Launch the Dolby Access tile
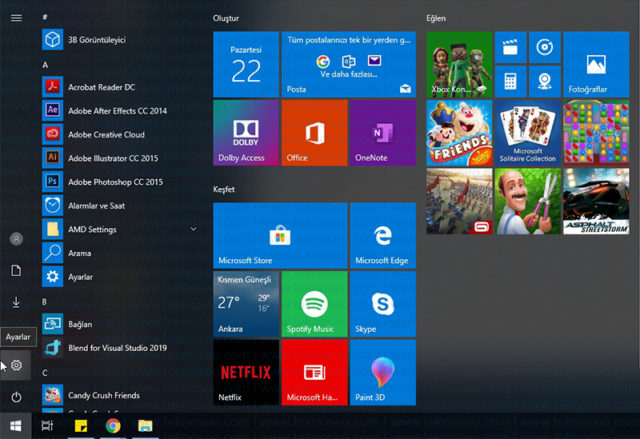Image resolution: width=640 pixels, height=439 pixels. (246, 133)
